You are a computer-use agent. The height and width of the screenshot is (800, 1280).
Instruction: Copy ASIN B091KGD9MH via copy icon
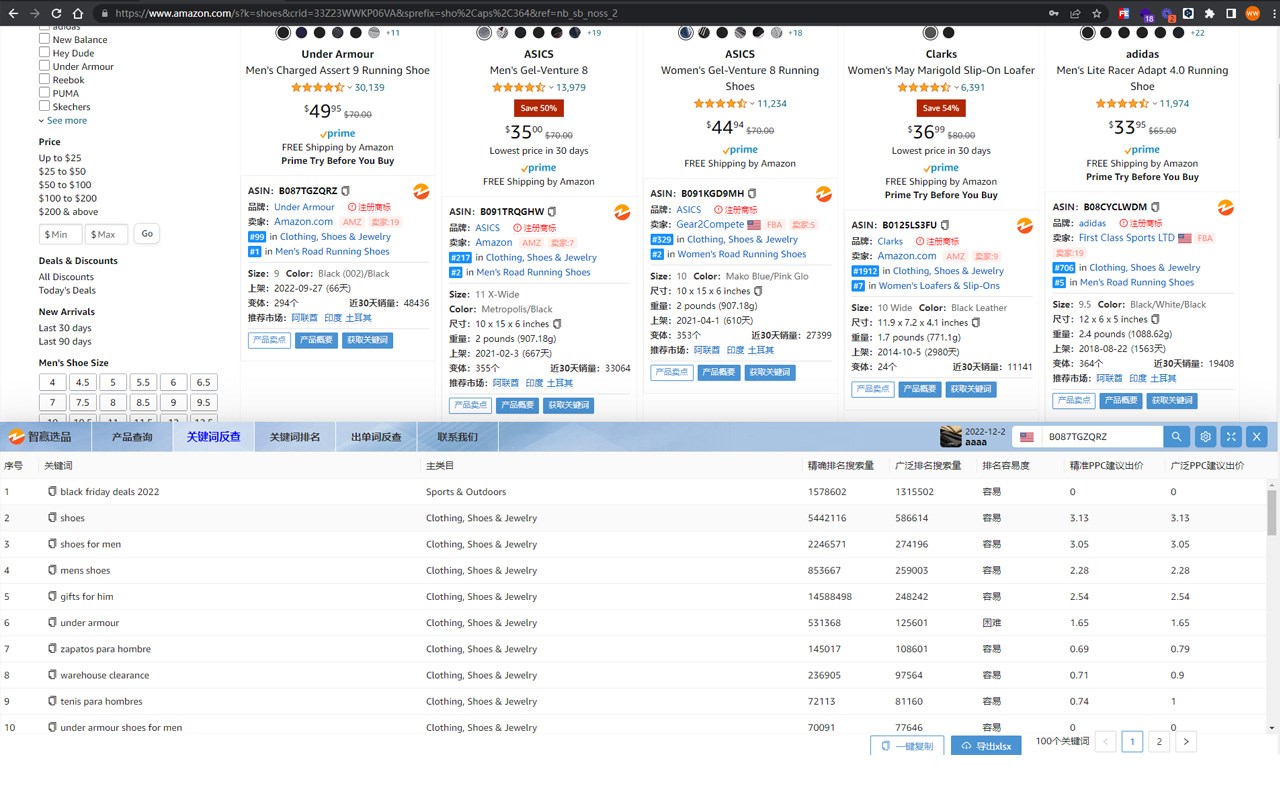coord(752,194)
